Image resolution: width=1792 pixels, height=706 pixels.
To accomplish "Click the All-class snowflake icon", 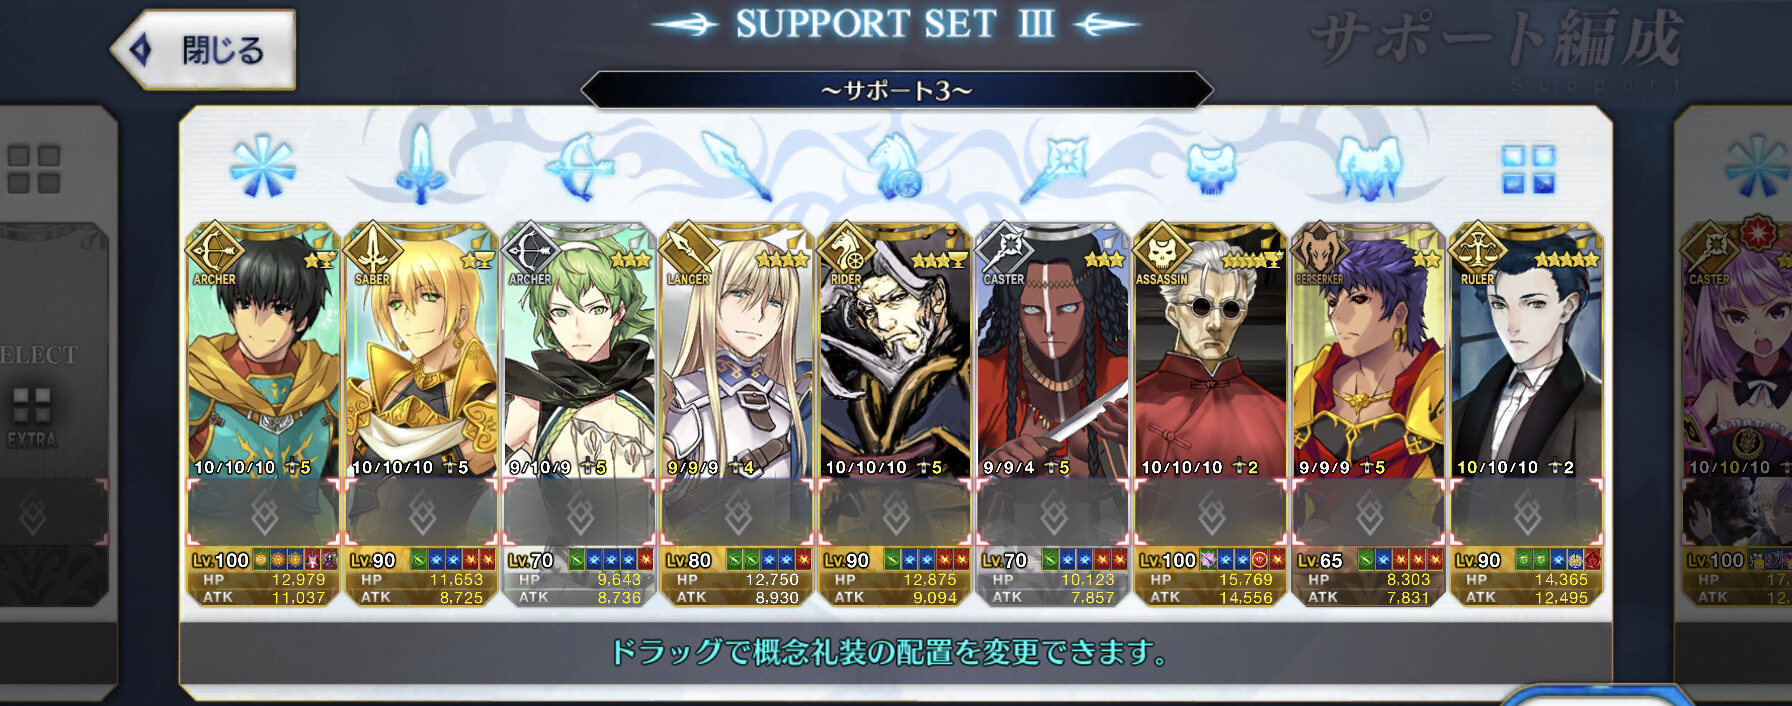I will click(262, 166).
